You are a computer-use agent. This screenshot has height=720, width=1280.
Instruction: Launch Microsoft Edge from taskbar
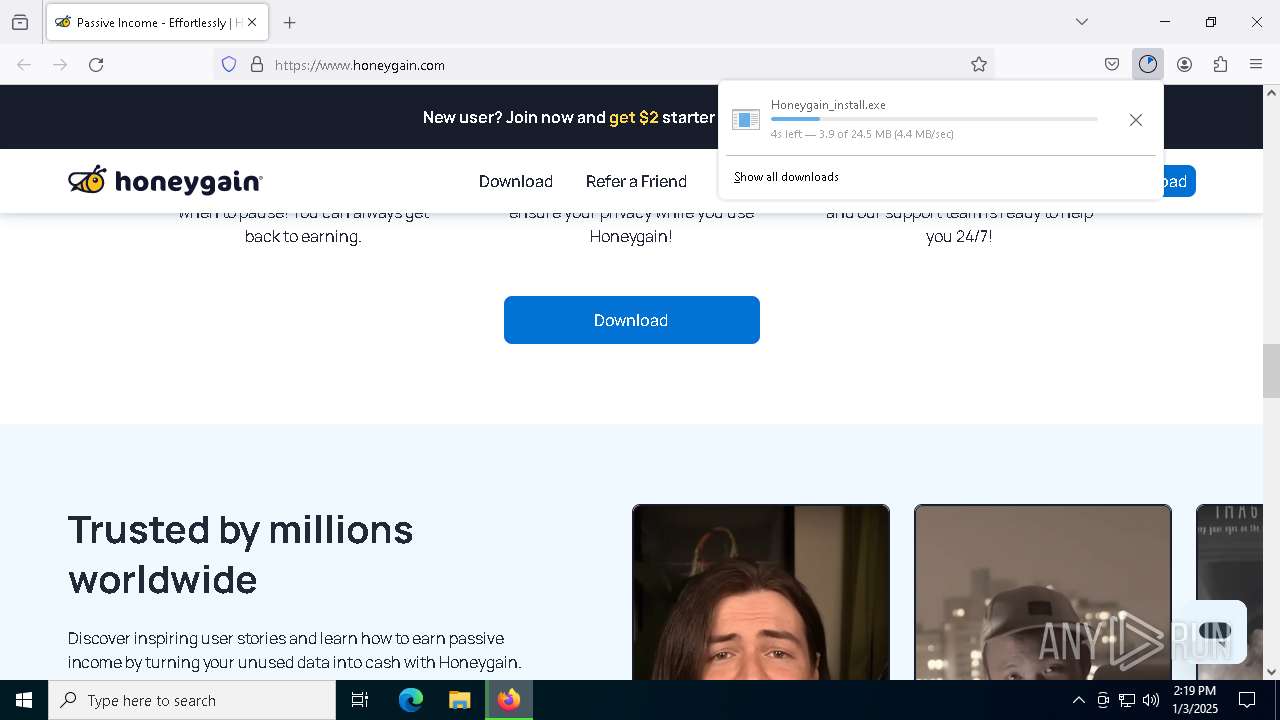coord(411,700)
